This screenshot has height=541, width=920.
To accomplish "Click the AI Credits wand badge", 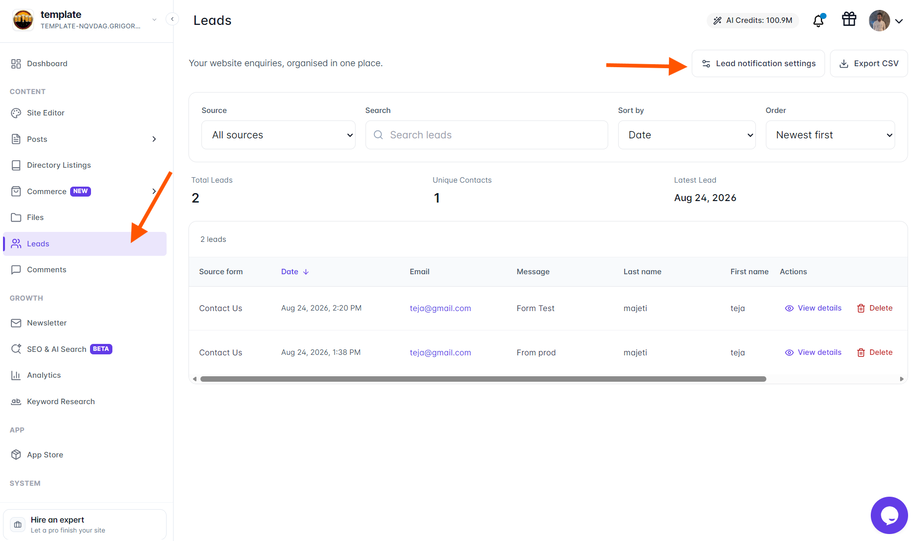I will pyautogui.click(x=752, y=21).
